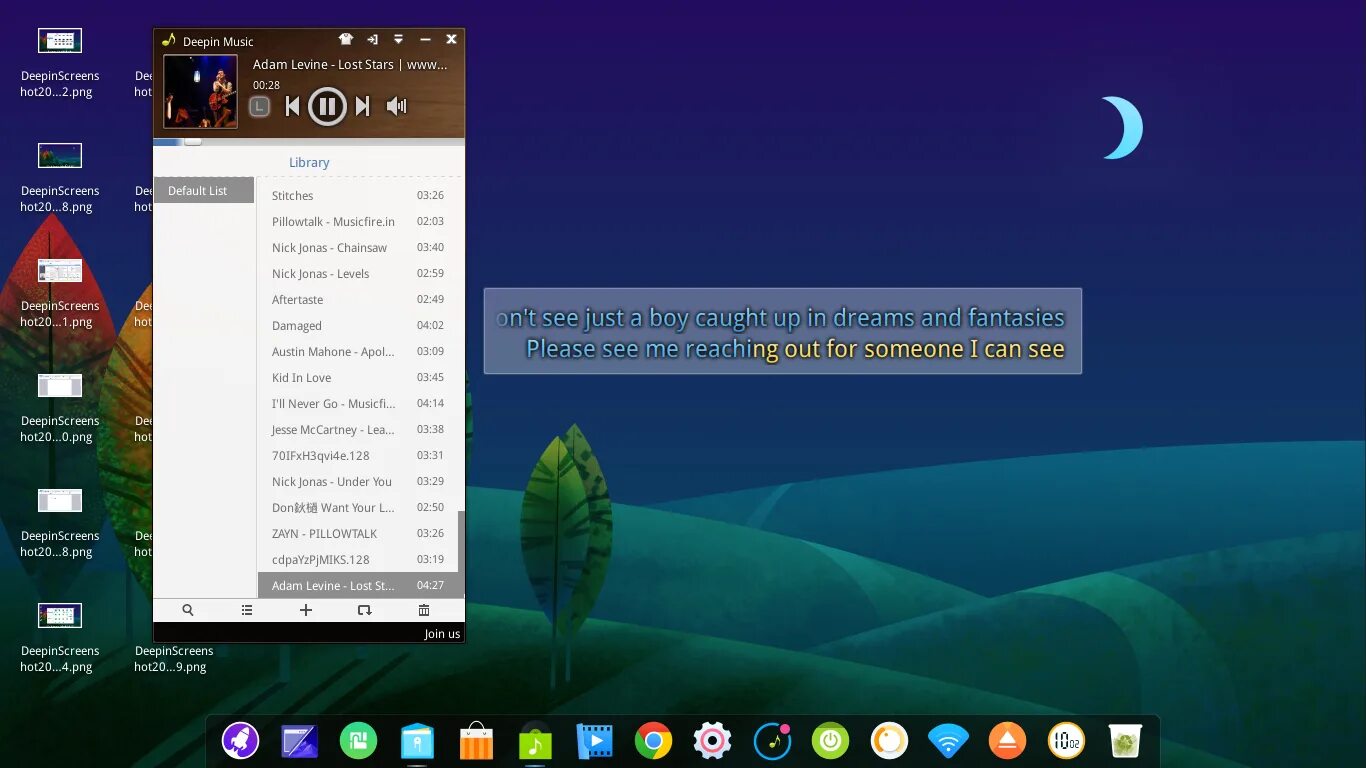Open the green power button dock icon

click(830, 741)
